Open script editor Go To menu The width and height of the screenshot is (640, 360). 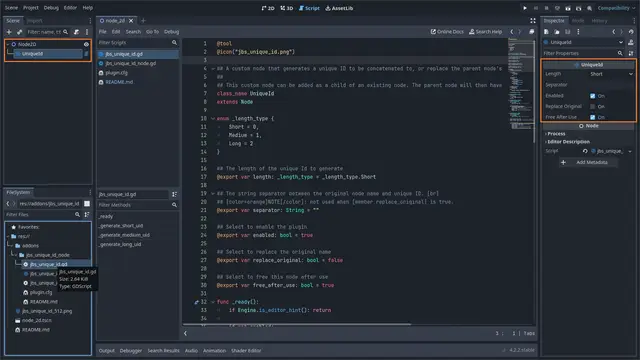152,31
